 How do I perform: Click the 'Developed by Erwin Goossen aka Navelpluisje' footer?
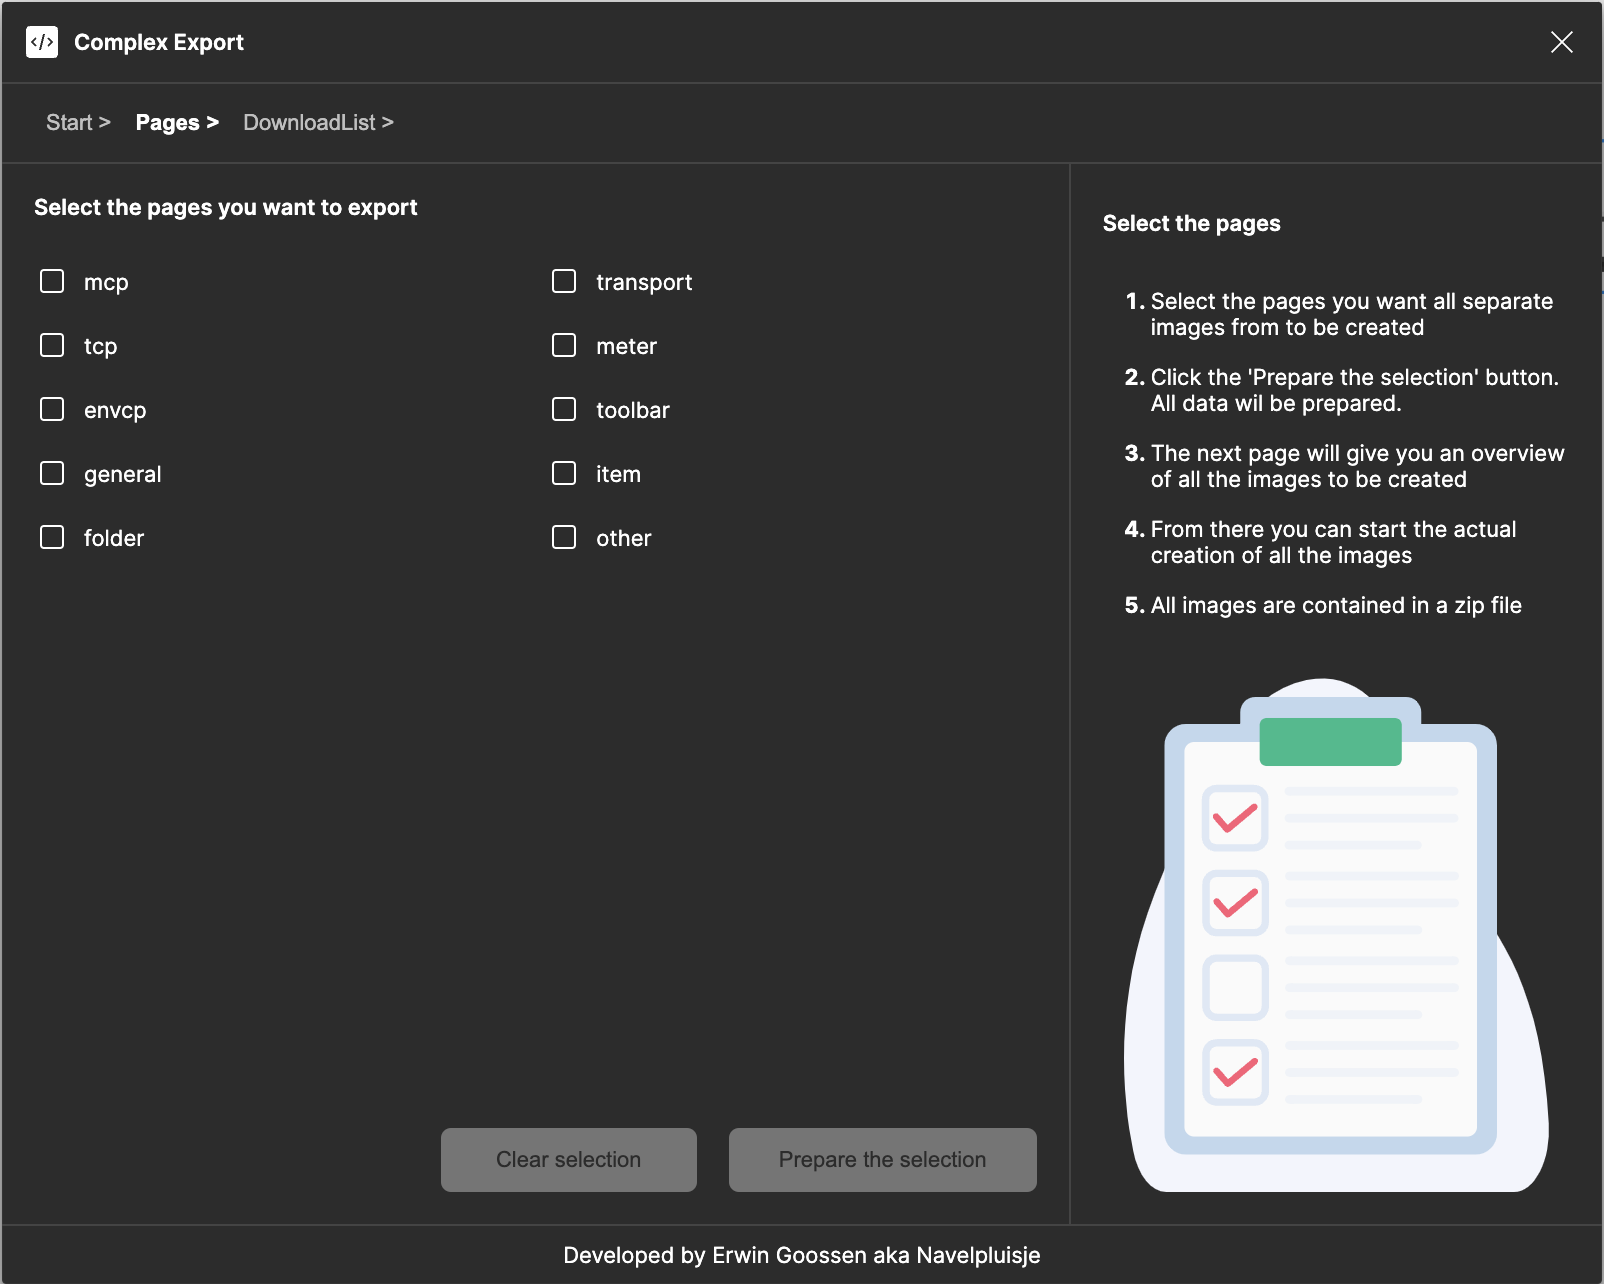802,1255
